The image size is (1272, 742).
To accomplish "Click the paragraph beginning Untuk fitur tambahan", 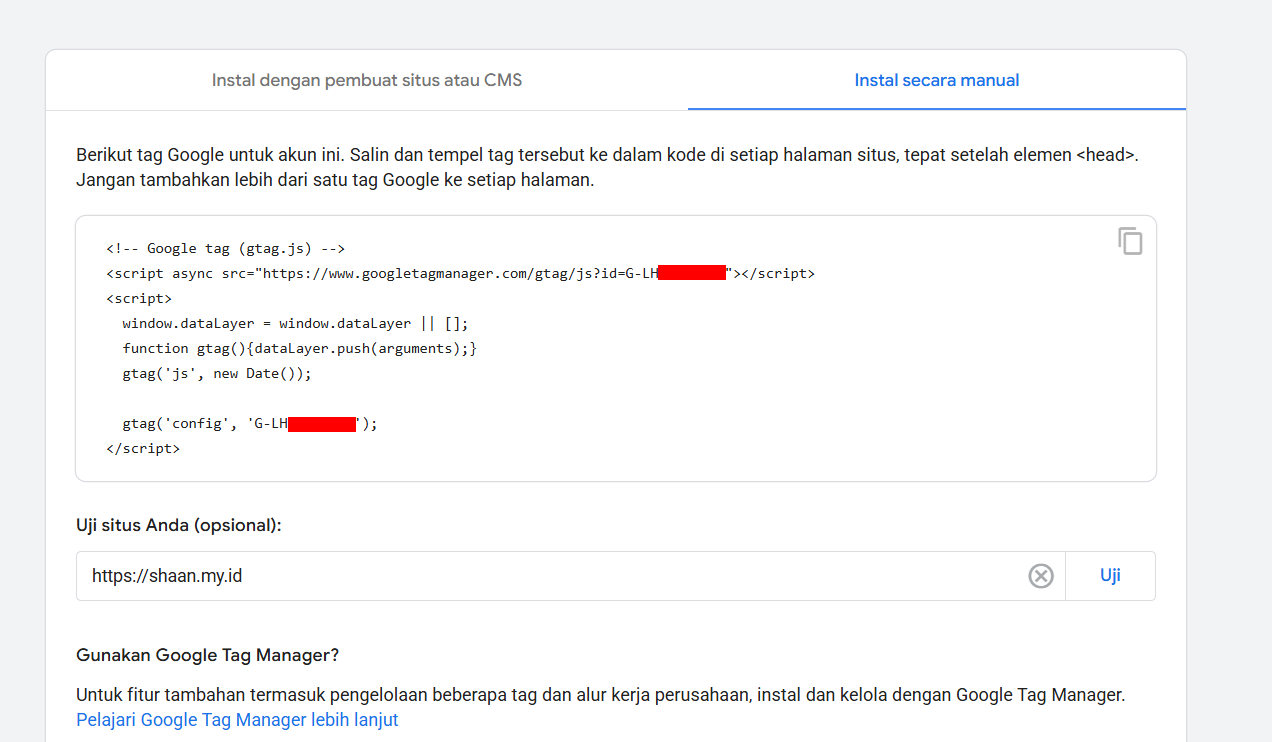I will point(601,694).
